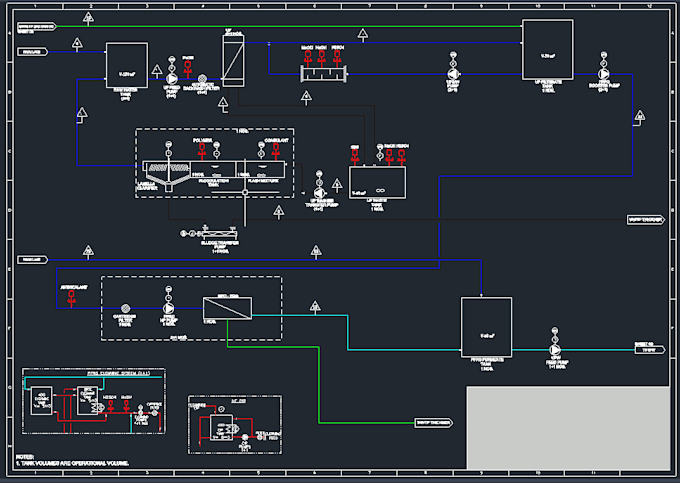
Task: Select the UF backwash pump symbol
Action: point(453,74)
